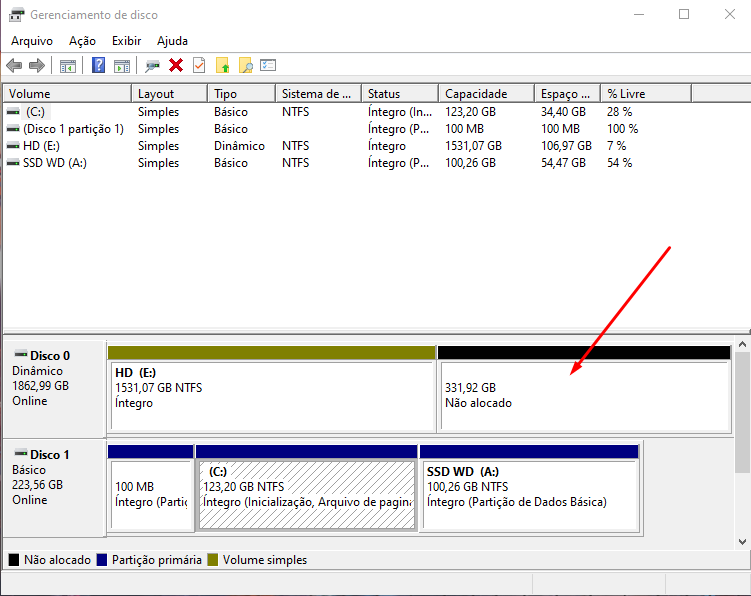This screenshot has height=596, width=751.
Task: Click drive icon beside HD (E:) row
Action: point(13,146)
